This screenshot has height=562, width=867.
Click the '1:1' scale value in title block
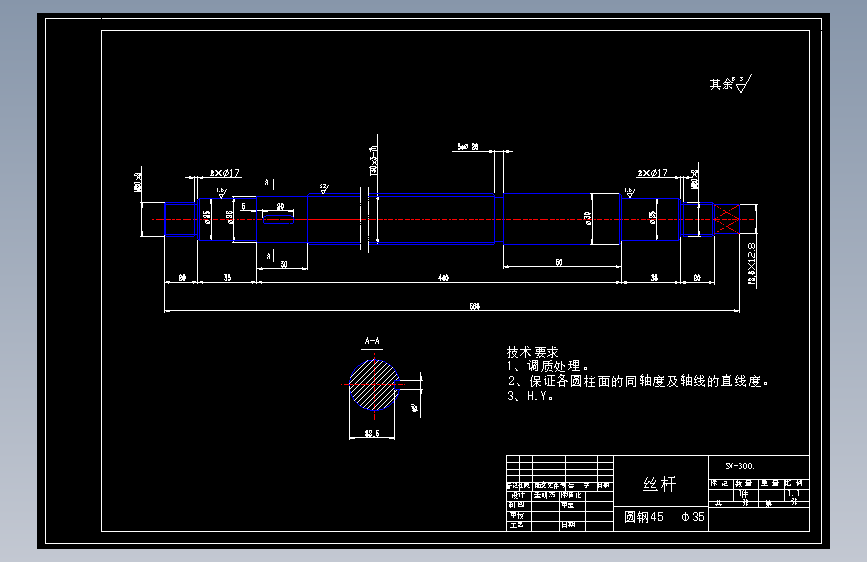793,493
